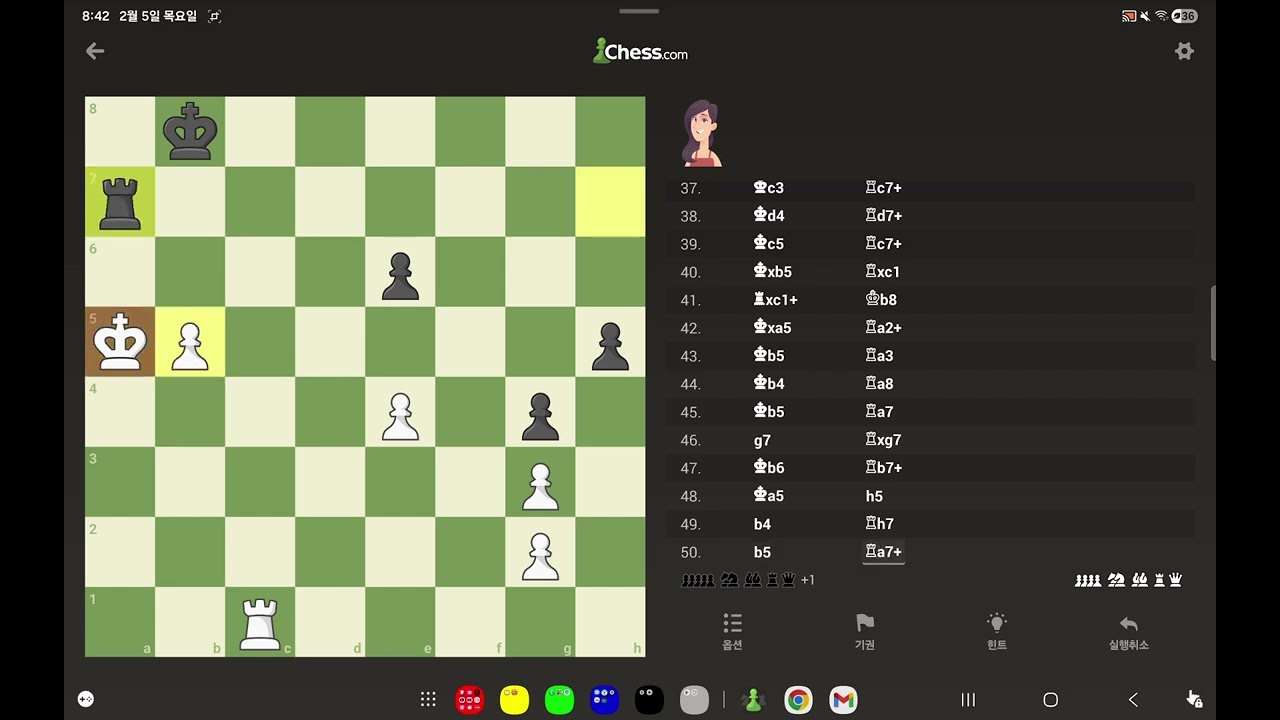Jump to move 44 white's Kb4

pyautogui.click(x=768, y=384)
